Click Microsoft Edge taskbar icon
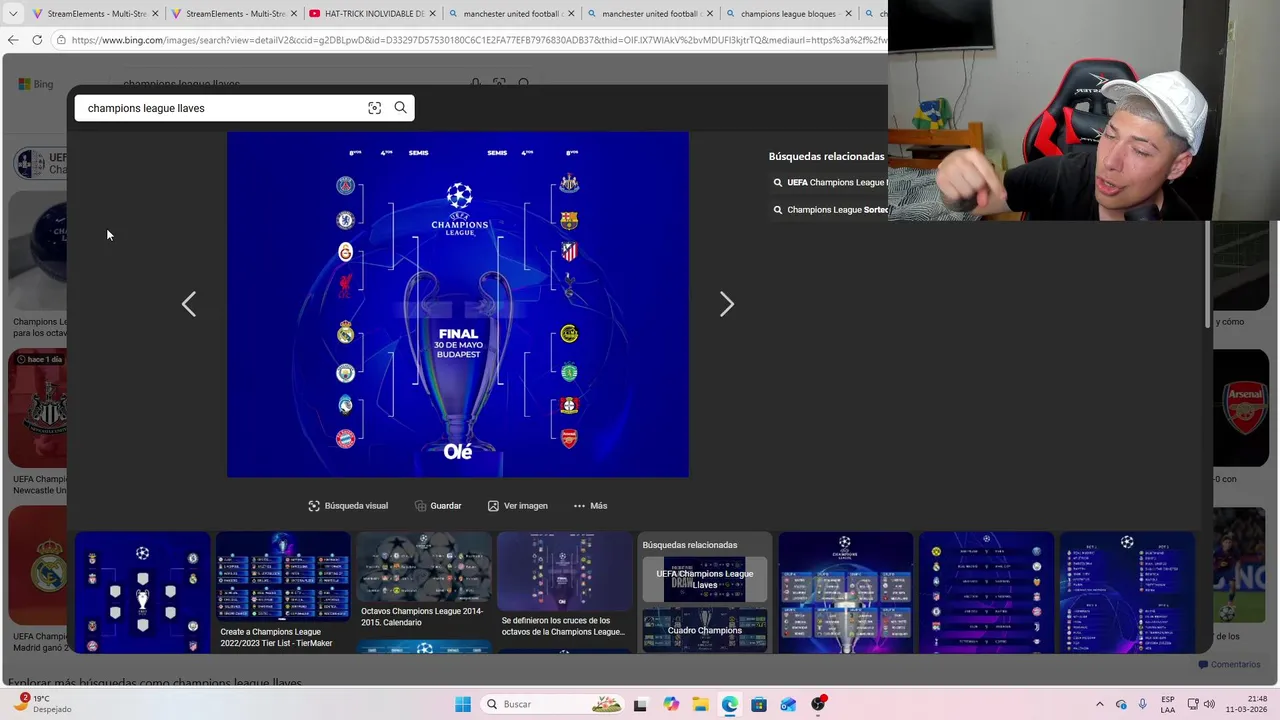 (729, 704)
